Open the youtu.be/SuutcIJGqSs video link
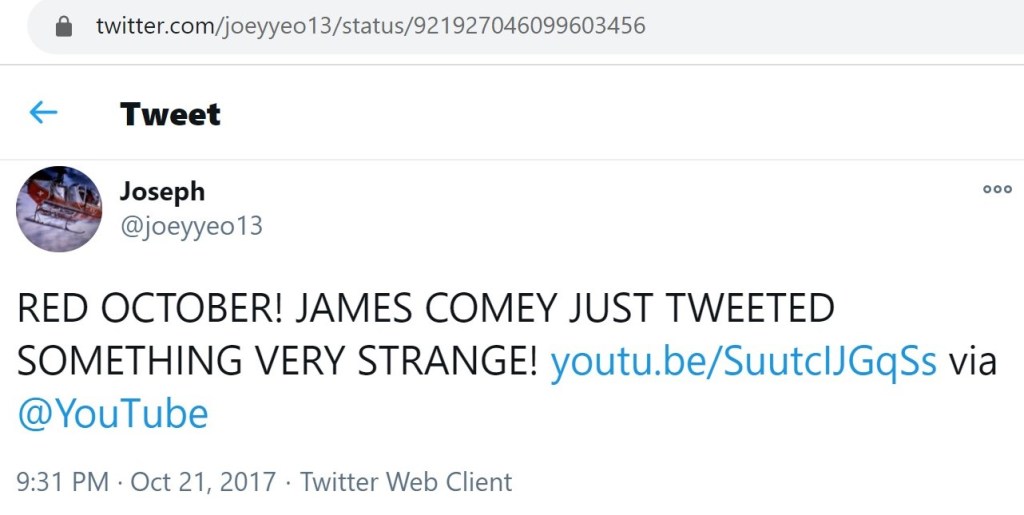Screen dimensions: 1024x515 tap(743, 361)
